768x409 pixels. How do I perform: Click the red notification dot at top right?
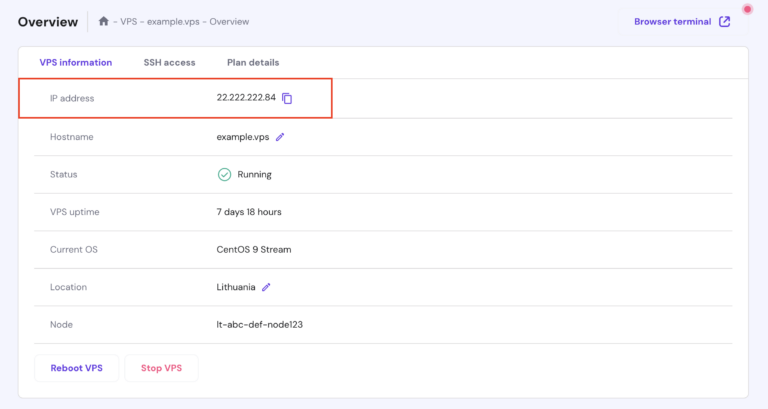(x=747, y=10)
